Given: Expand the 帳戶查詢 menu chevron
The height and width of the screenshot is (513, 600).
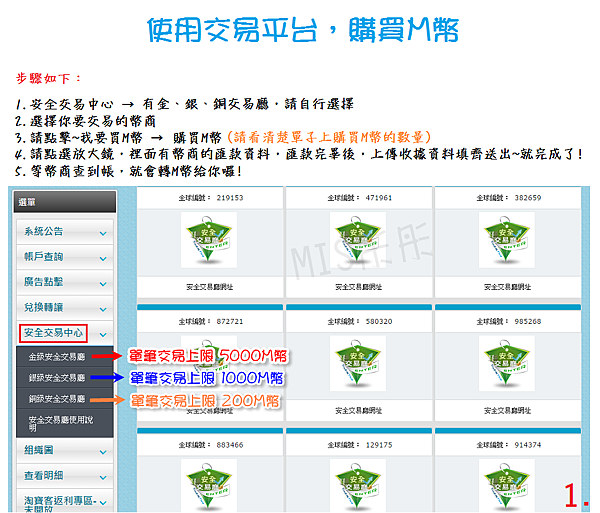Looking at the screenshot, I should click(103, 259).
